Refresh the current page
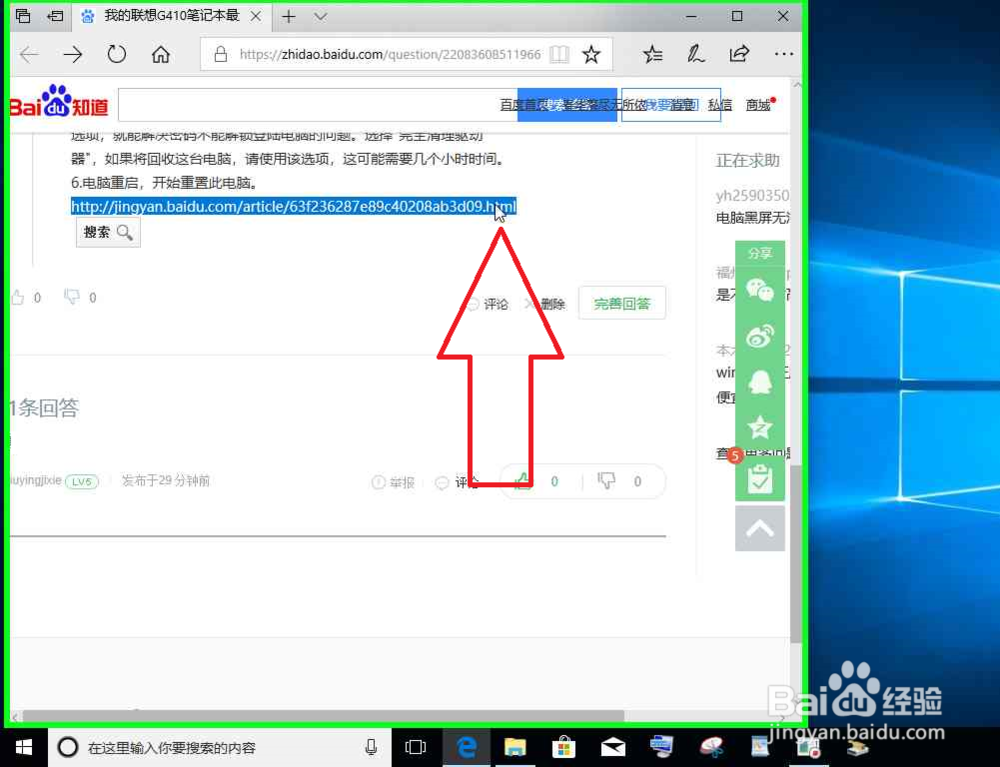Screen dimensions: 1000x767 click(116, 54)
